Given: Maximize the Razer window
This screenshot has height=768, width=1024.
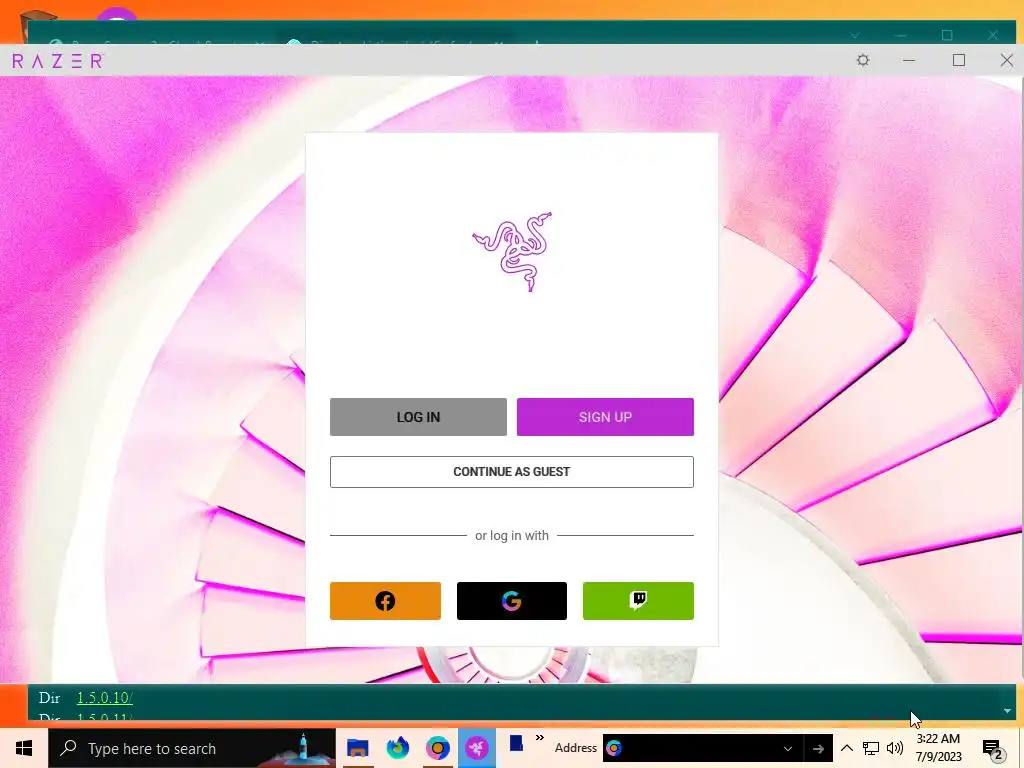Looking at the screenshot, I should pos(959,60).
